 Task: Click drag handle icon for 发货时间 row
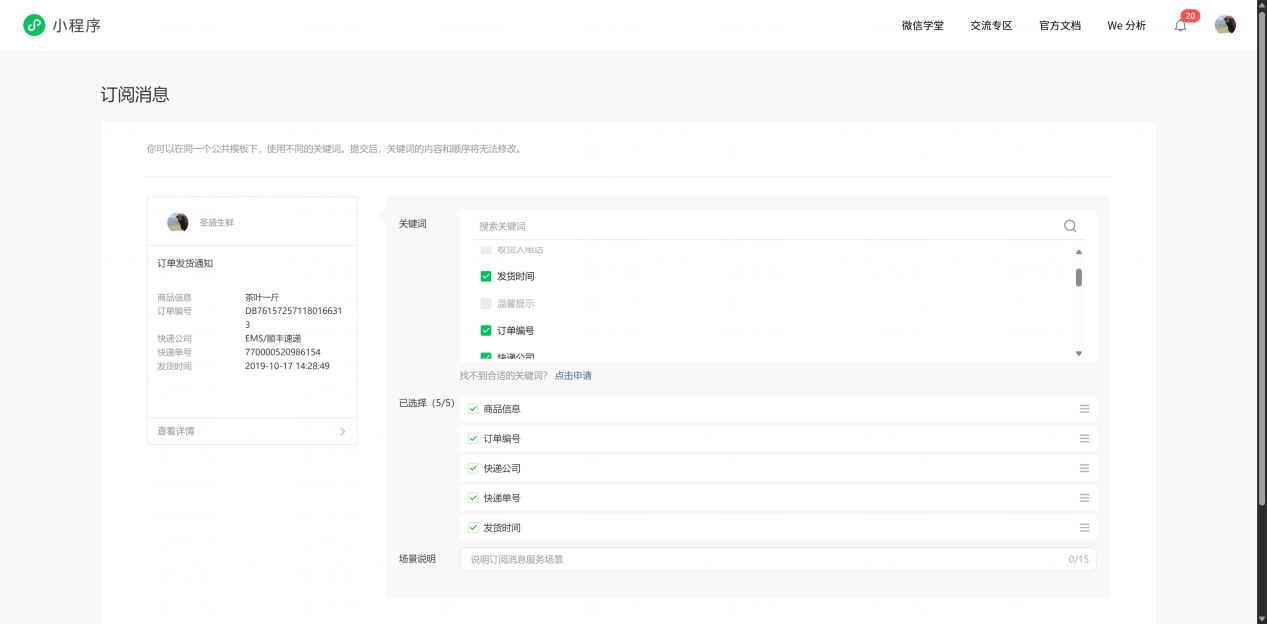tap(1084, 528)
